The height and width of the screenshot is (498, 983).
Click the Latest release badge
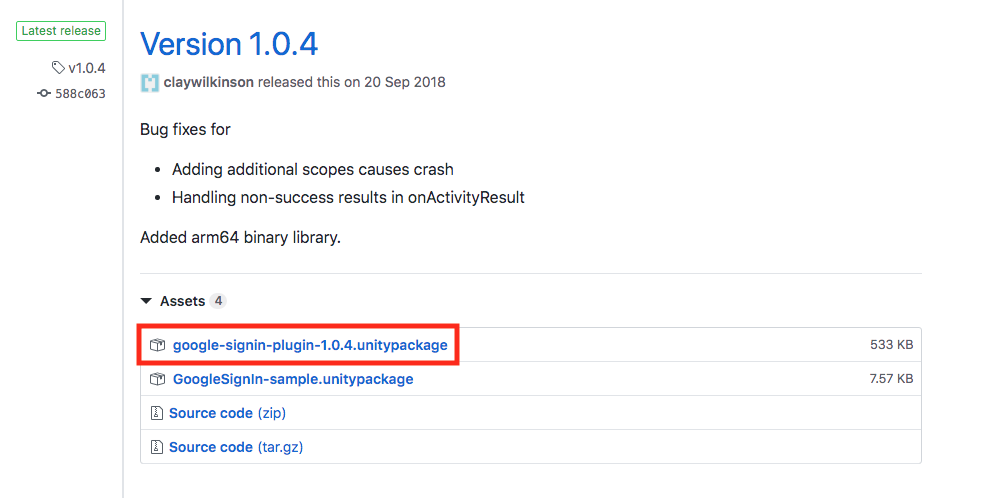point(61,31)
